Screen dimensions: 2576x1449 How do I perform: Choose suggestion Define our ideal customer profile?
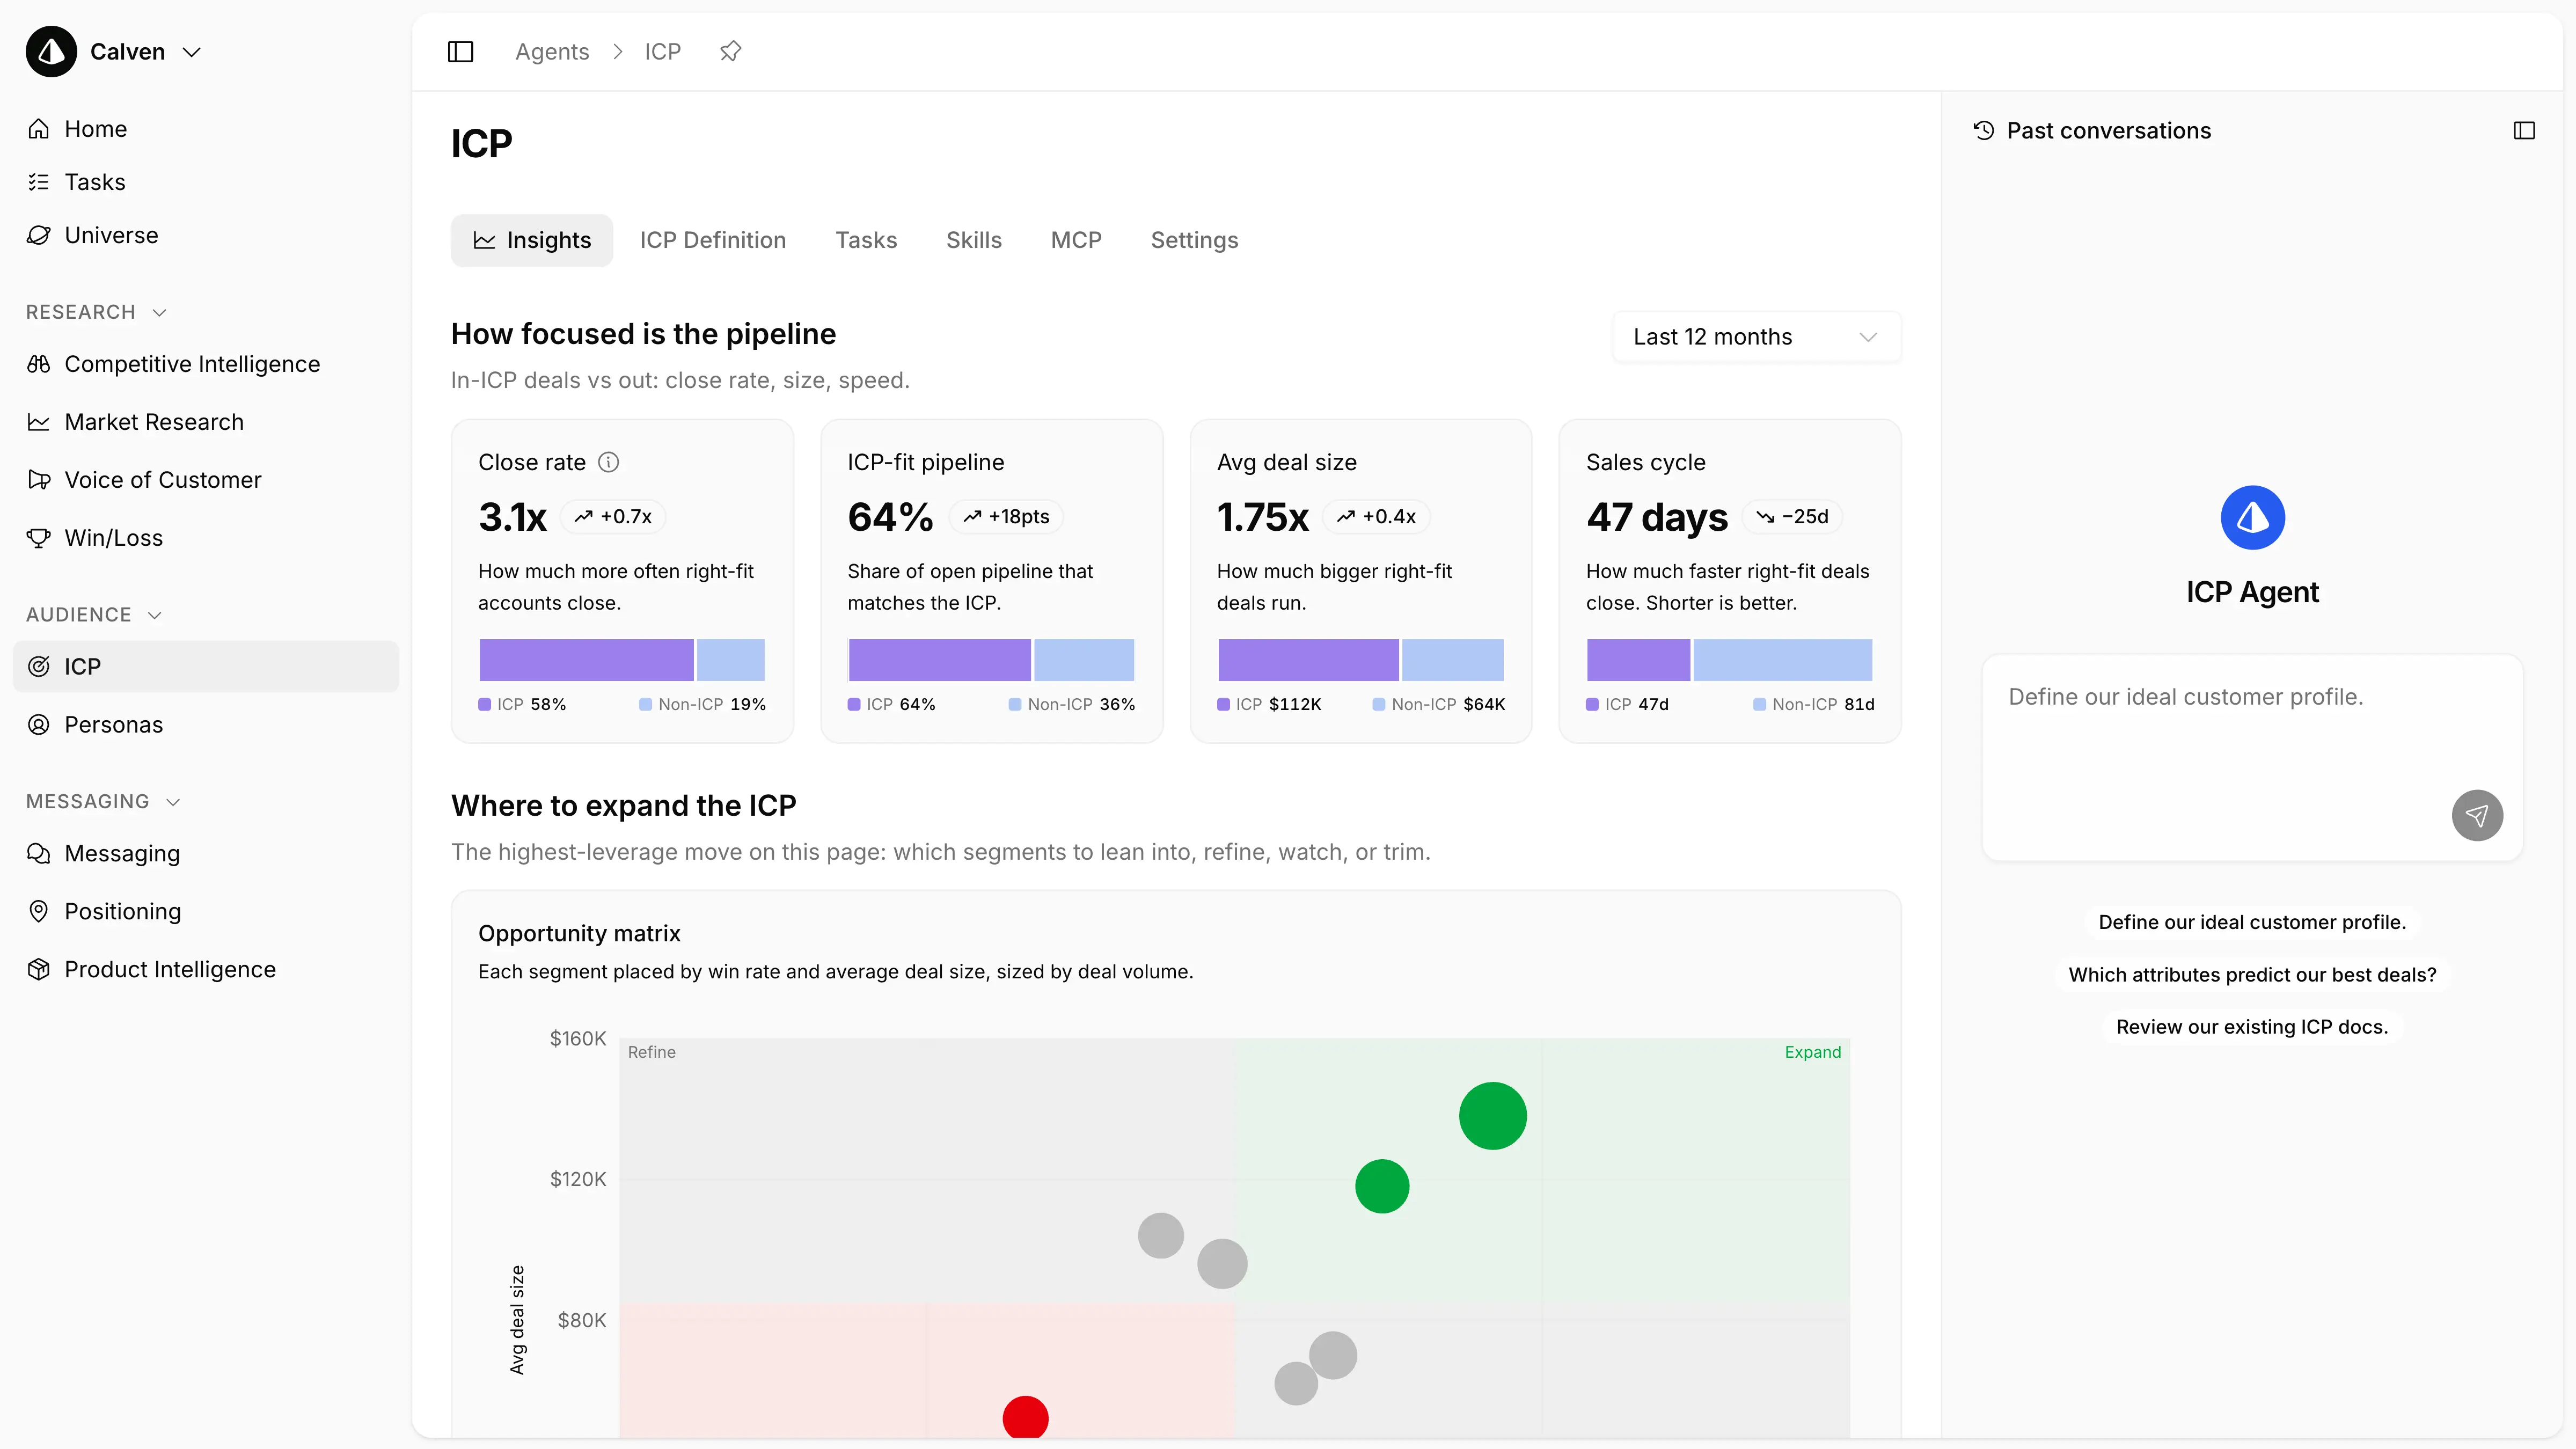[x=2252, y=922]
